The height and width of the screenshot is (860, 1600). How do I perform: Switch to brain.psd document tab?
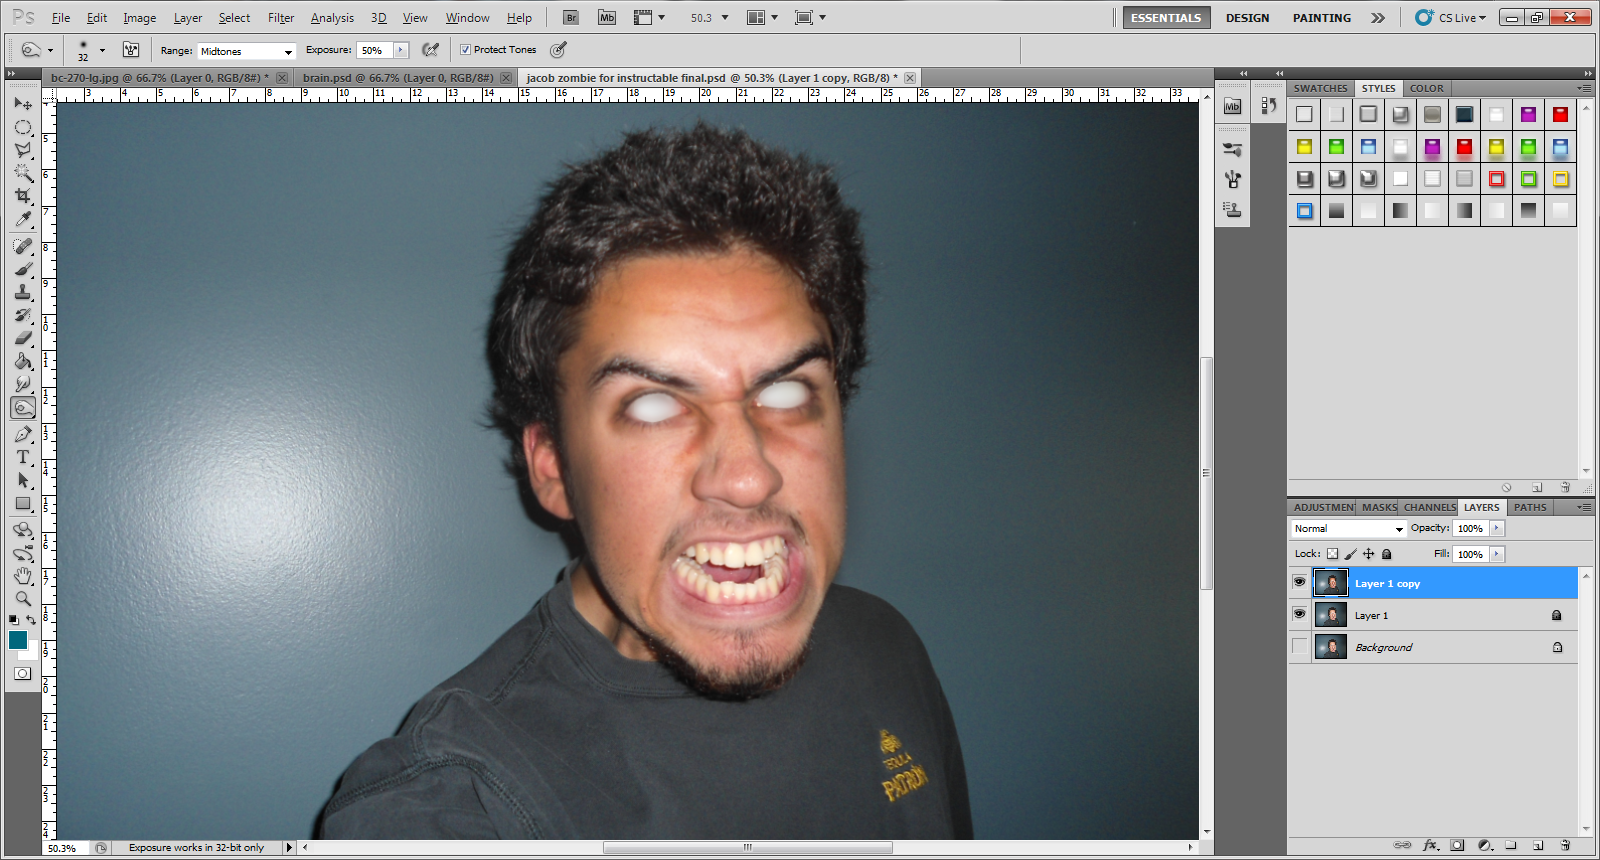(407, 77)
